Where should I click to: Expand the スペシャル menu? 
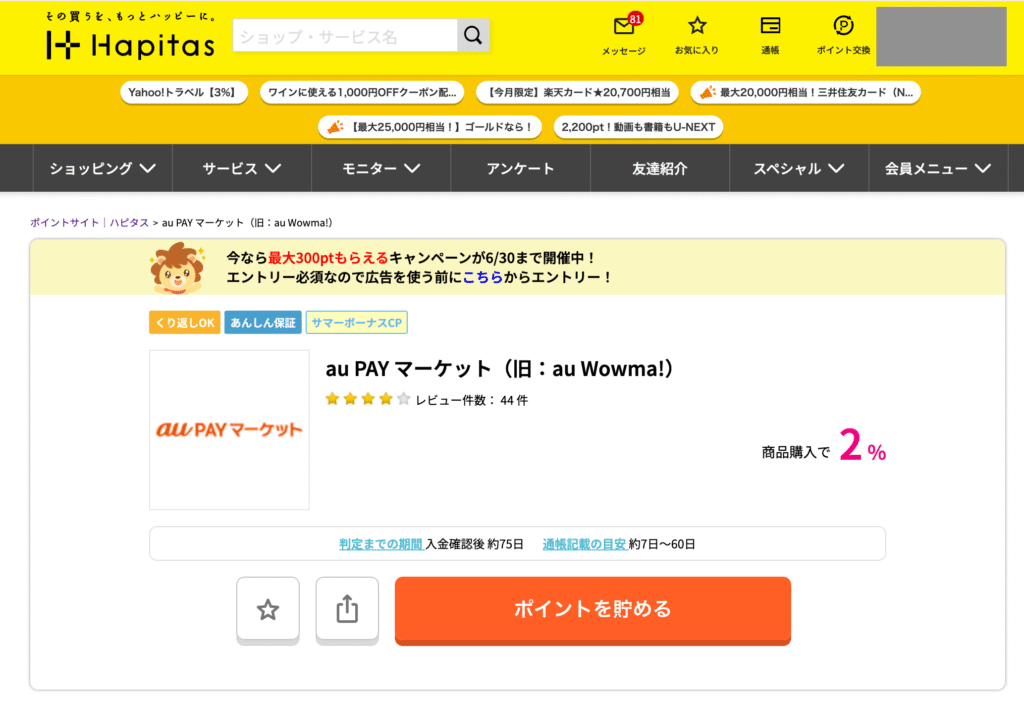click(x=799, y=169)
